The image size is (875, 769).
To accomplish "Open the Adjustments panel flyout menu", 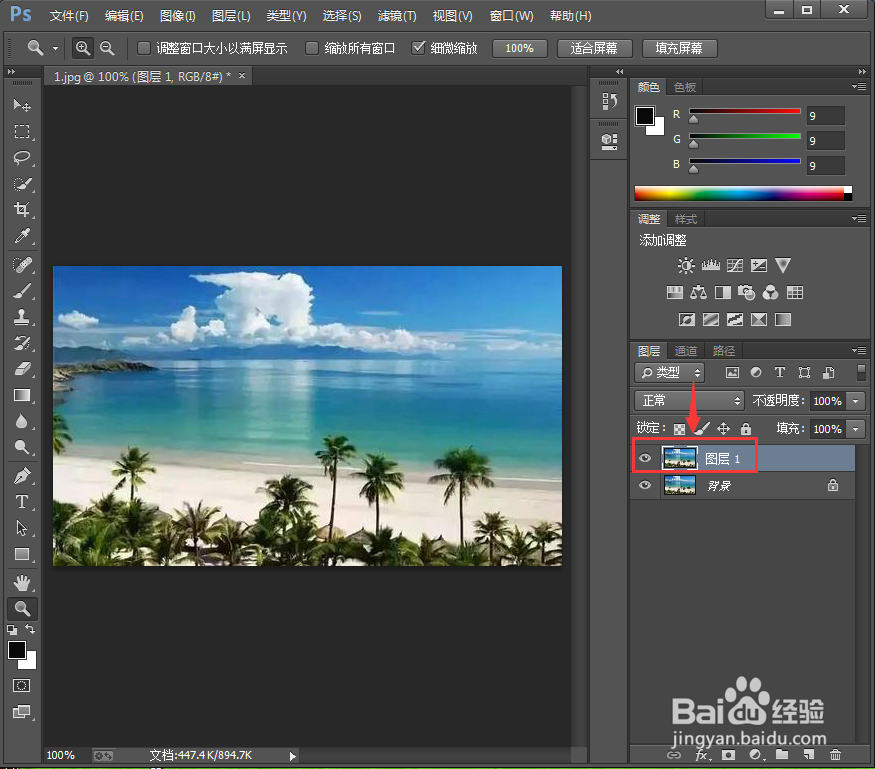I will click(x=859, y=218).
